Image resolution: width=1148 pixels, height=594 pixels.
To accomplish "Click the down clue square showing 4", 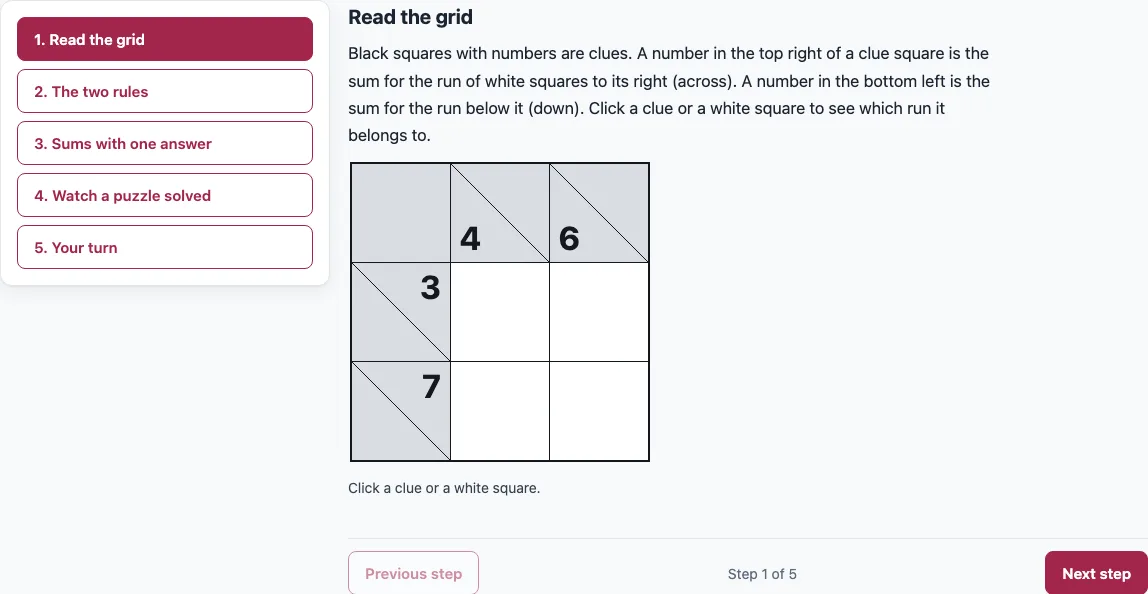I will (x=500, y=212).
